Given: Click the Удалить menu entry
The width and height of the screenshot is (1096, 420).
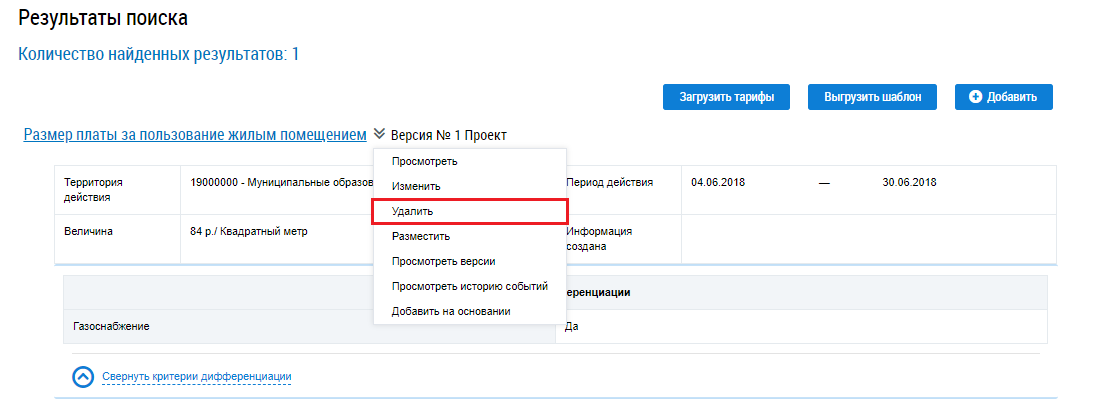Looking at the screenshot, I should [x=413, y=212].
